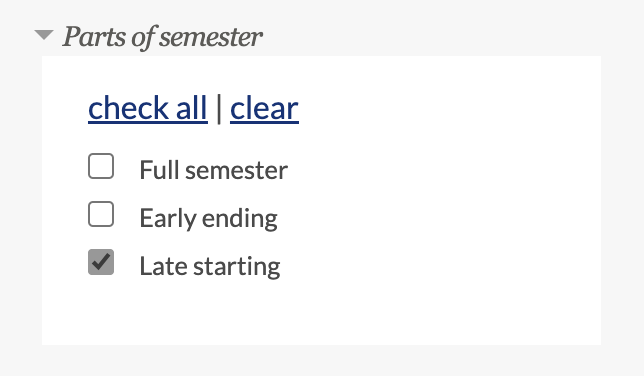The image size is (644, 376).
Task: Click blank white area below Late starting
Action: tap(320, 314)
